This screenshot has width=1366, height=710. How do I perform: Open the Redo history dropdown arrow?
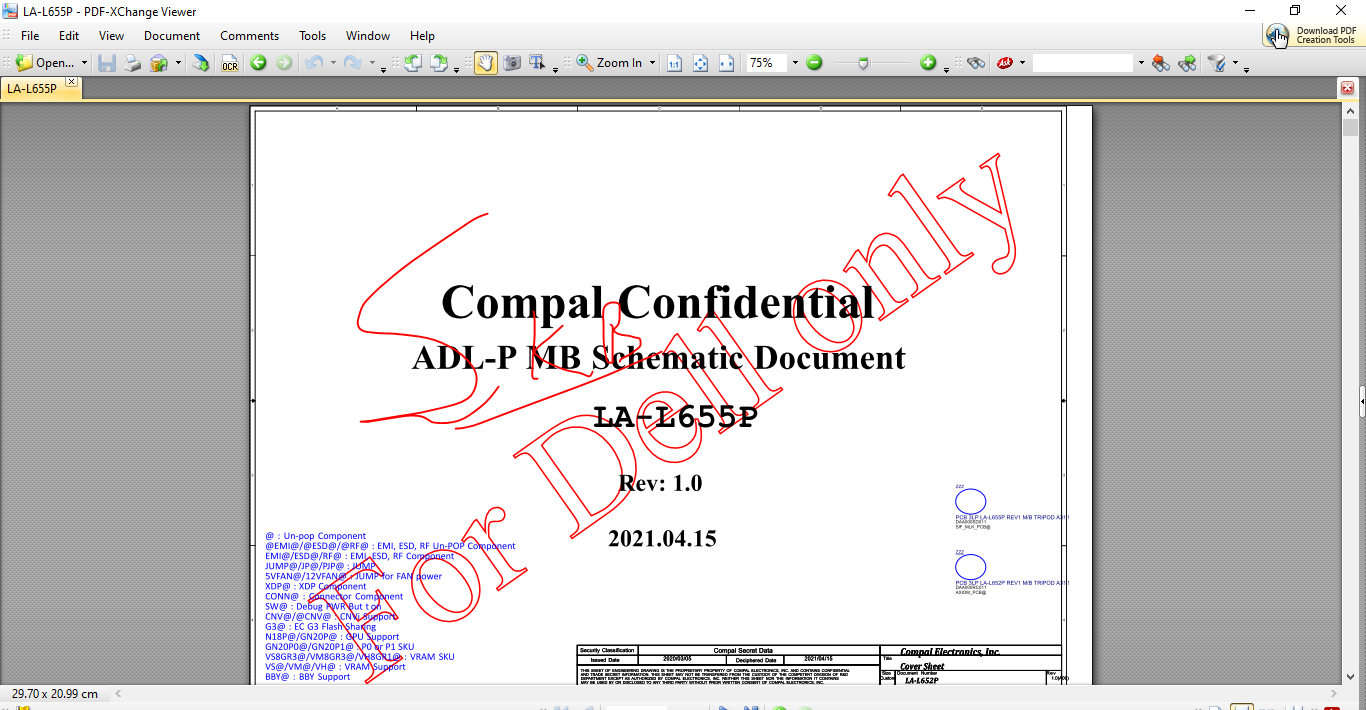click(x=372, y=63)
